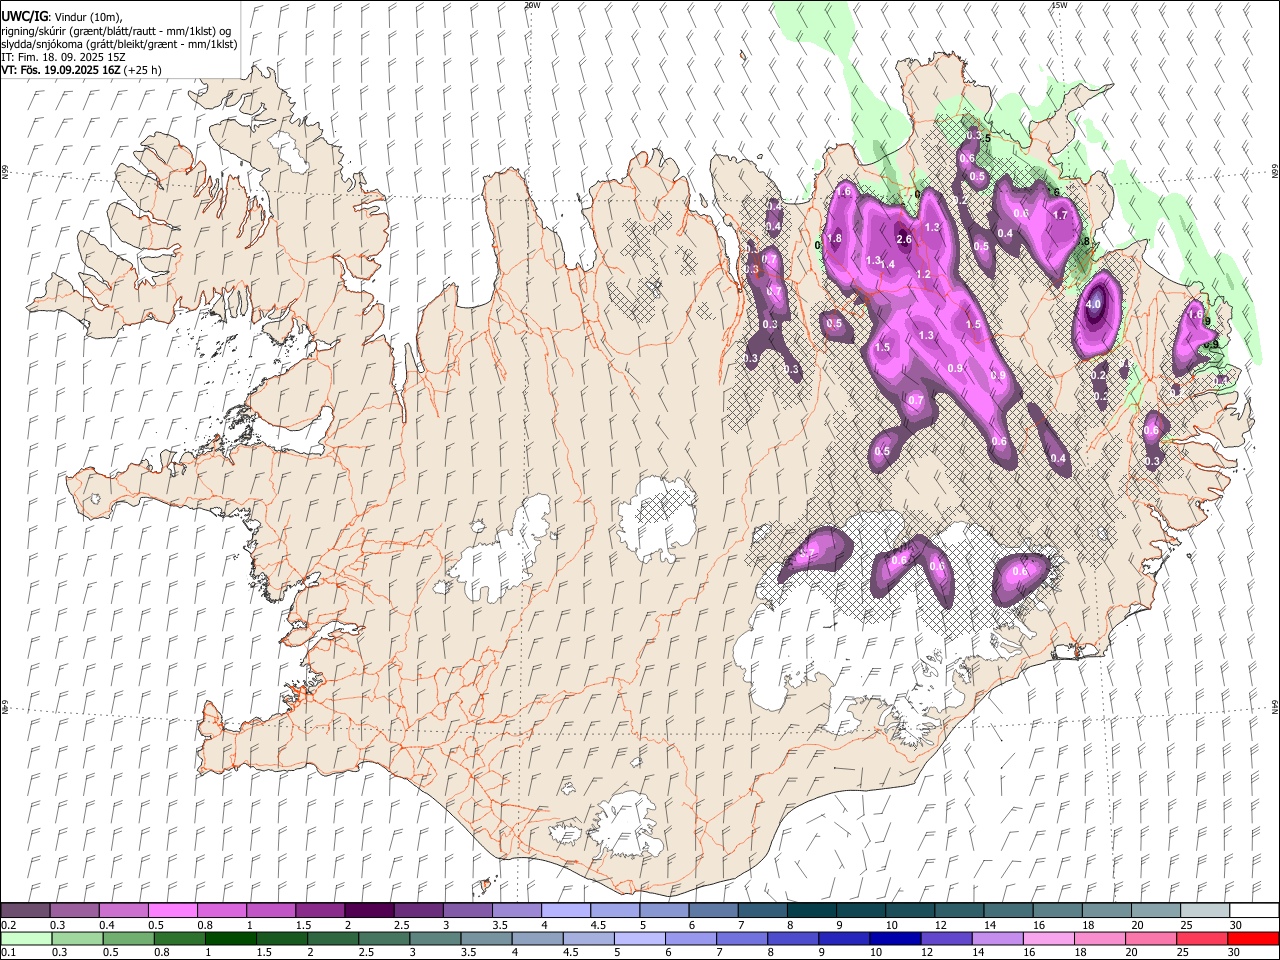Select the 1.2 value on the map
This screenshot has height=960, width=1280.
point(923,274)
